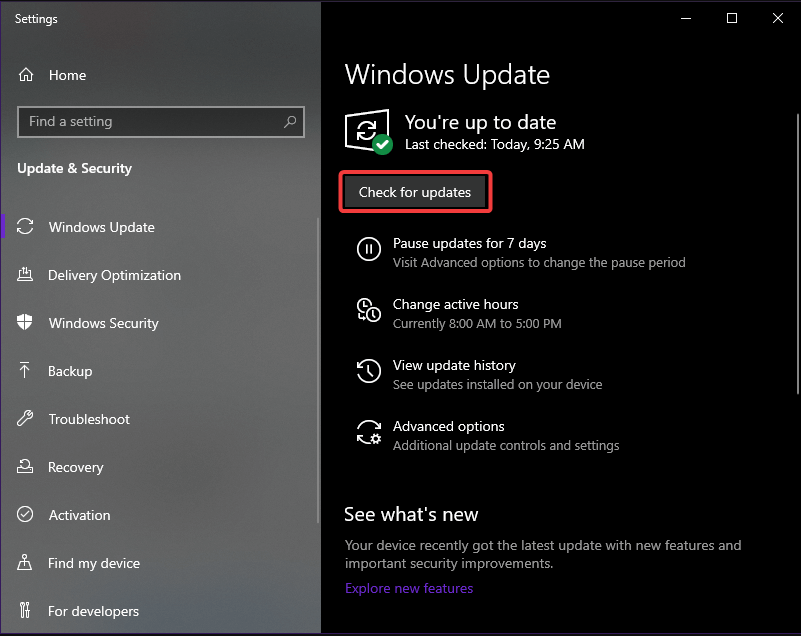Open Activation settings

[79, 515]
